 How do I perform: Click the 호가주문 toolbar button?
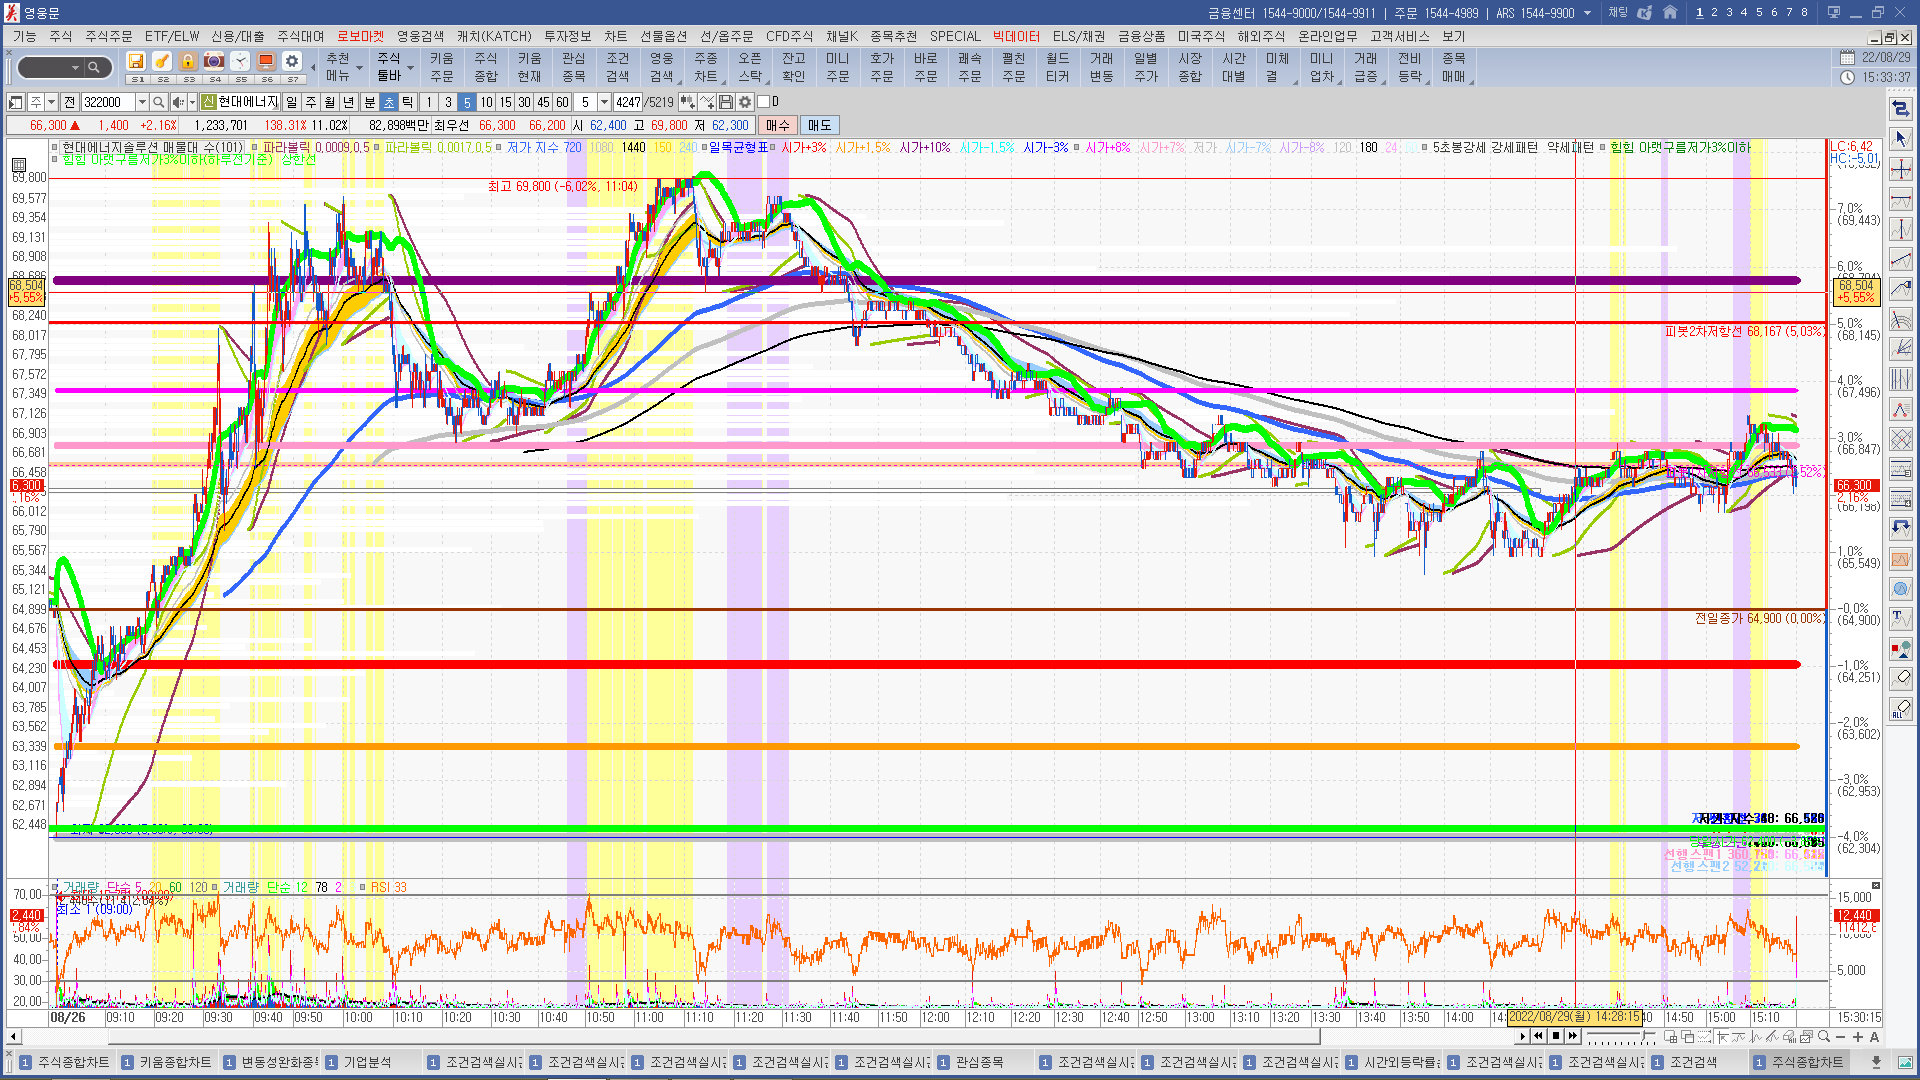[x=882, y=67]
